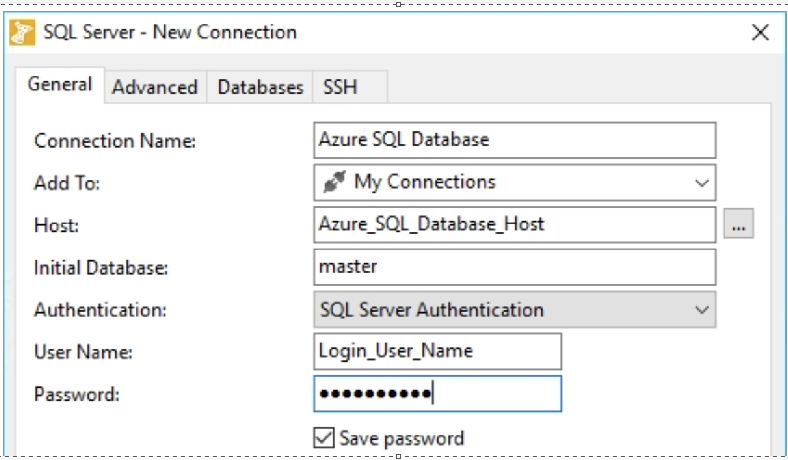The image size is (788, 460).
Task: Click the Connection Name input field
Action: pos(515,140)
